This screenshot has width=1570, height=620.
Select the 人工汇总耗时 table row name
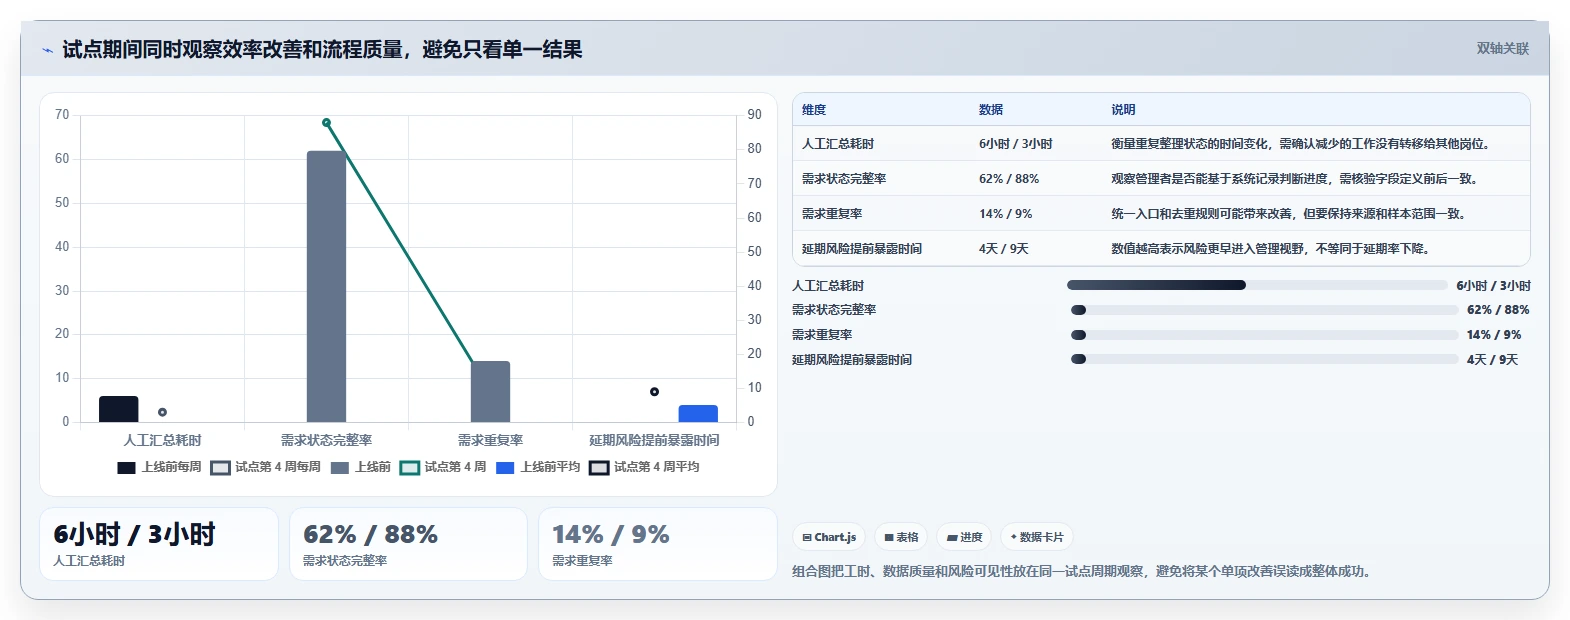pyautogui.click(x=838, y=144)
